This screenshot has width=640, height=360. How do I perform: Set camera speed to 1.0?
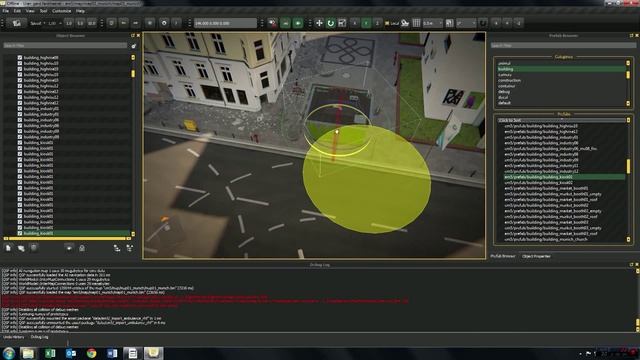[x=69, y=23]
